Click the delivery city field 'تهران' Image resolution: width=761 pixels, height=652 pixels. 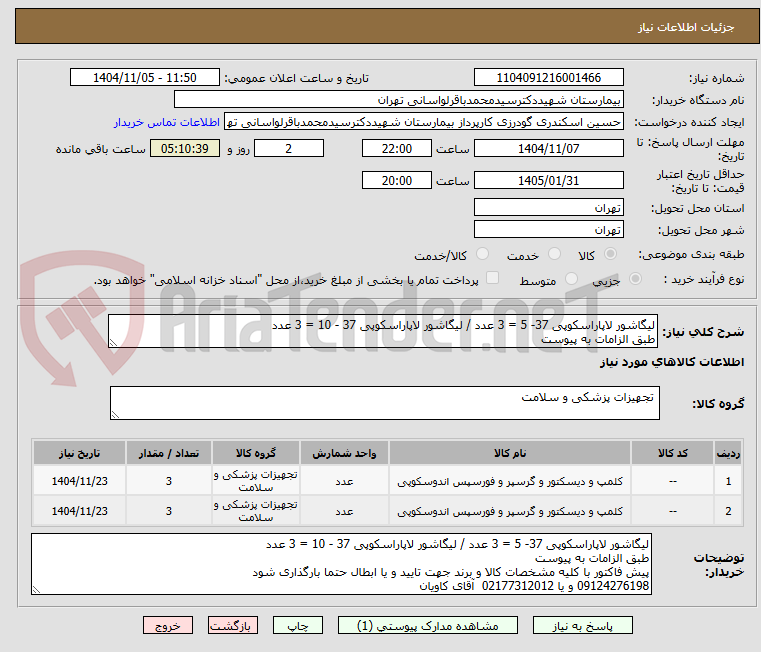[548, 230]
